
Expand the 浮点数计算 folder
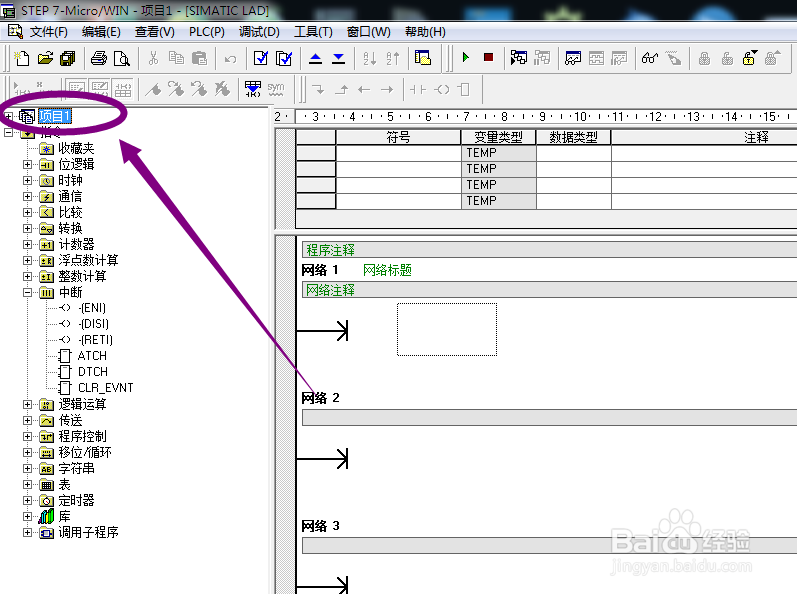pyautogui.click(x=27, y=261)
